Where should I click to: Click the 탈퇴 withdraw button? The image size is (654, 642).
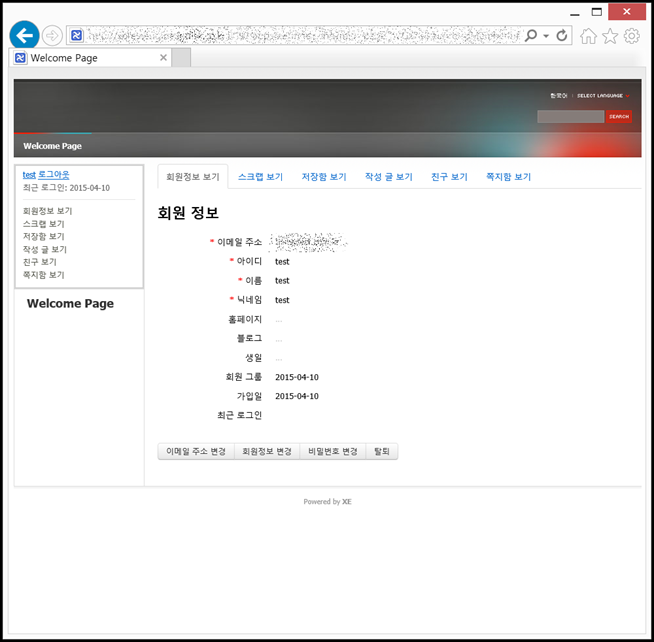(x=382, y=451)
